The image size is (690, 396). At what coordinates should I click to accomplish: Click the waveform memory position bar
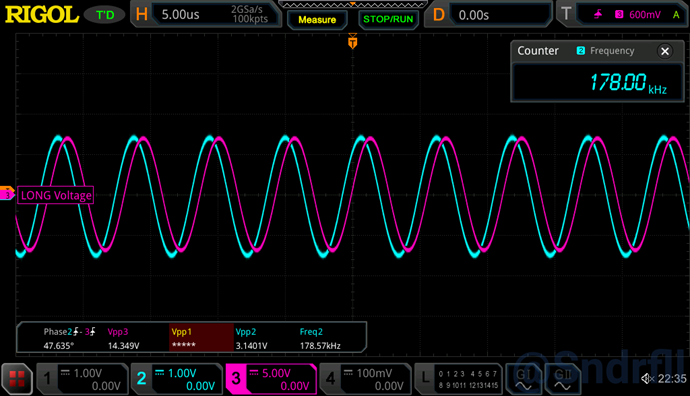pos(352,4)
